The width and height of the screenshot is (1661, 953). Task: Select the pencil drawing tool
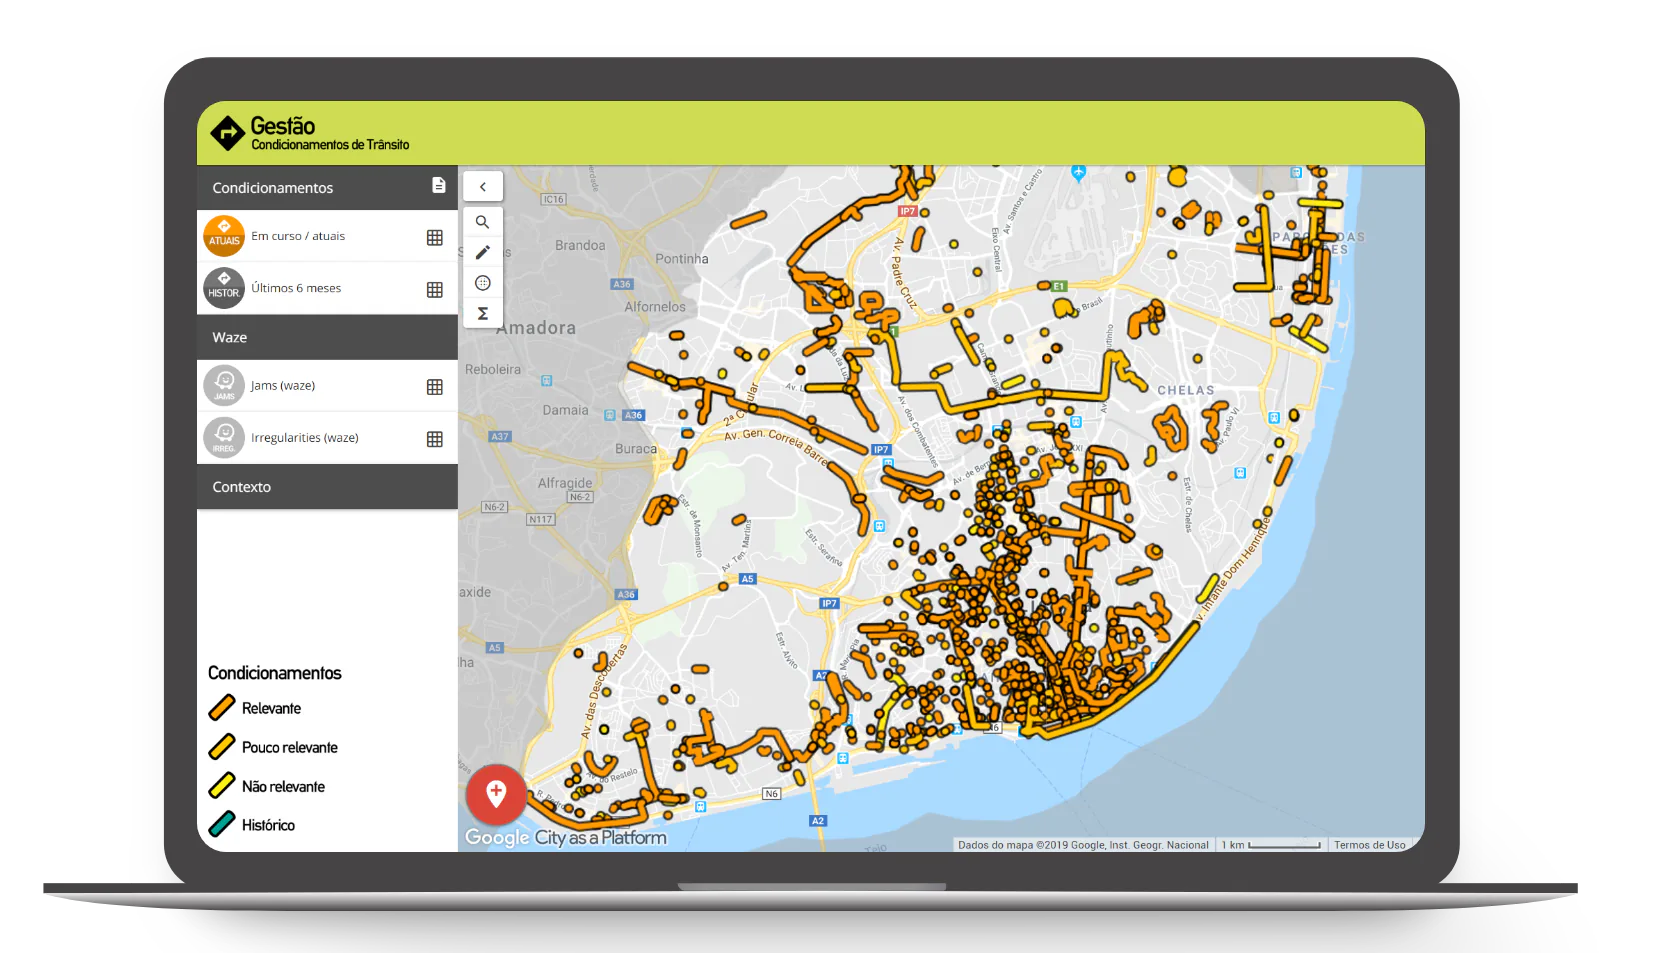(x=483, y=252)
